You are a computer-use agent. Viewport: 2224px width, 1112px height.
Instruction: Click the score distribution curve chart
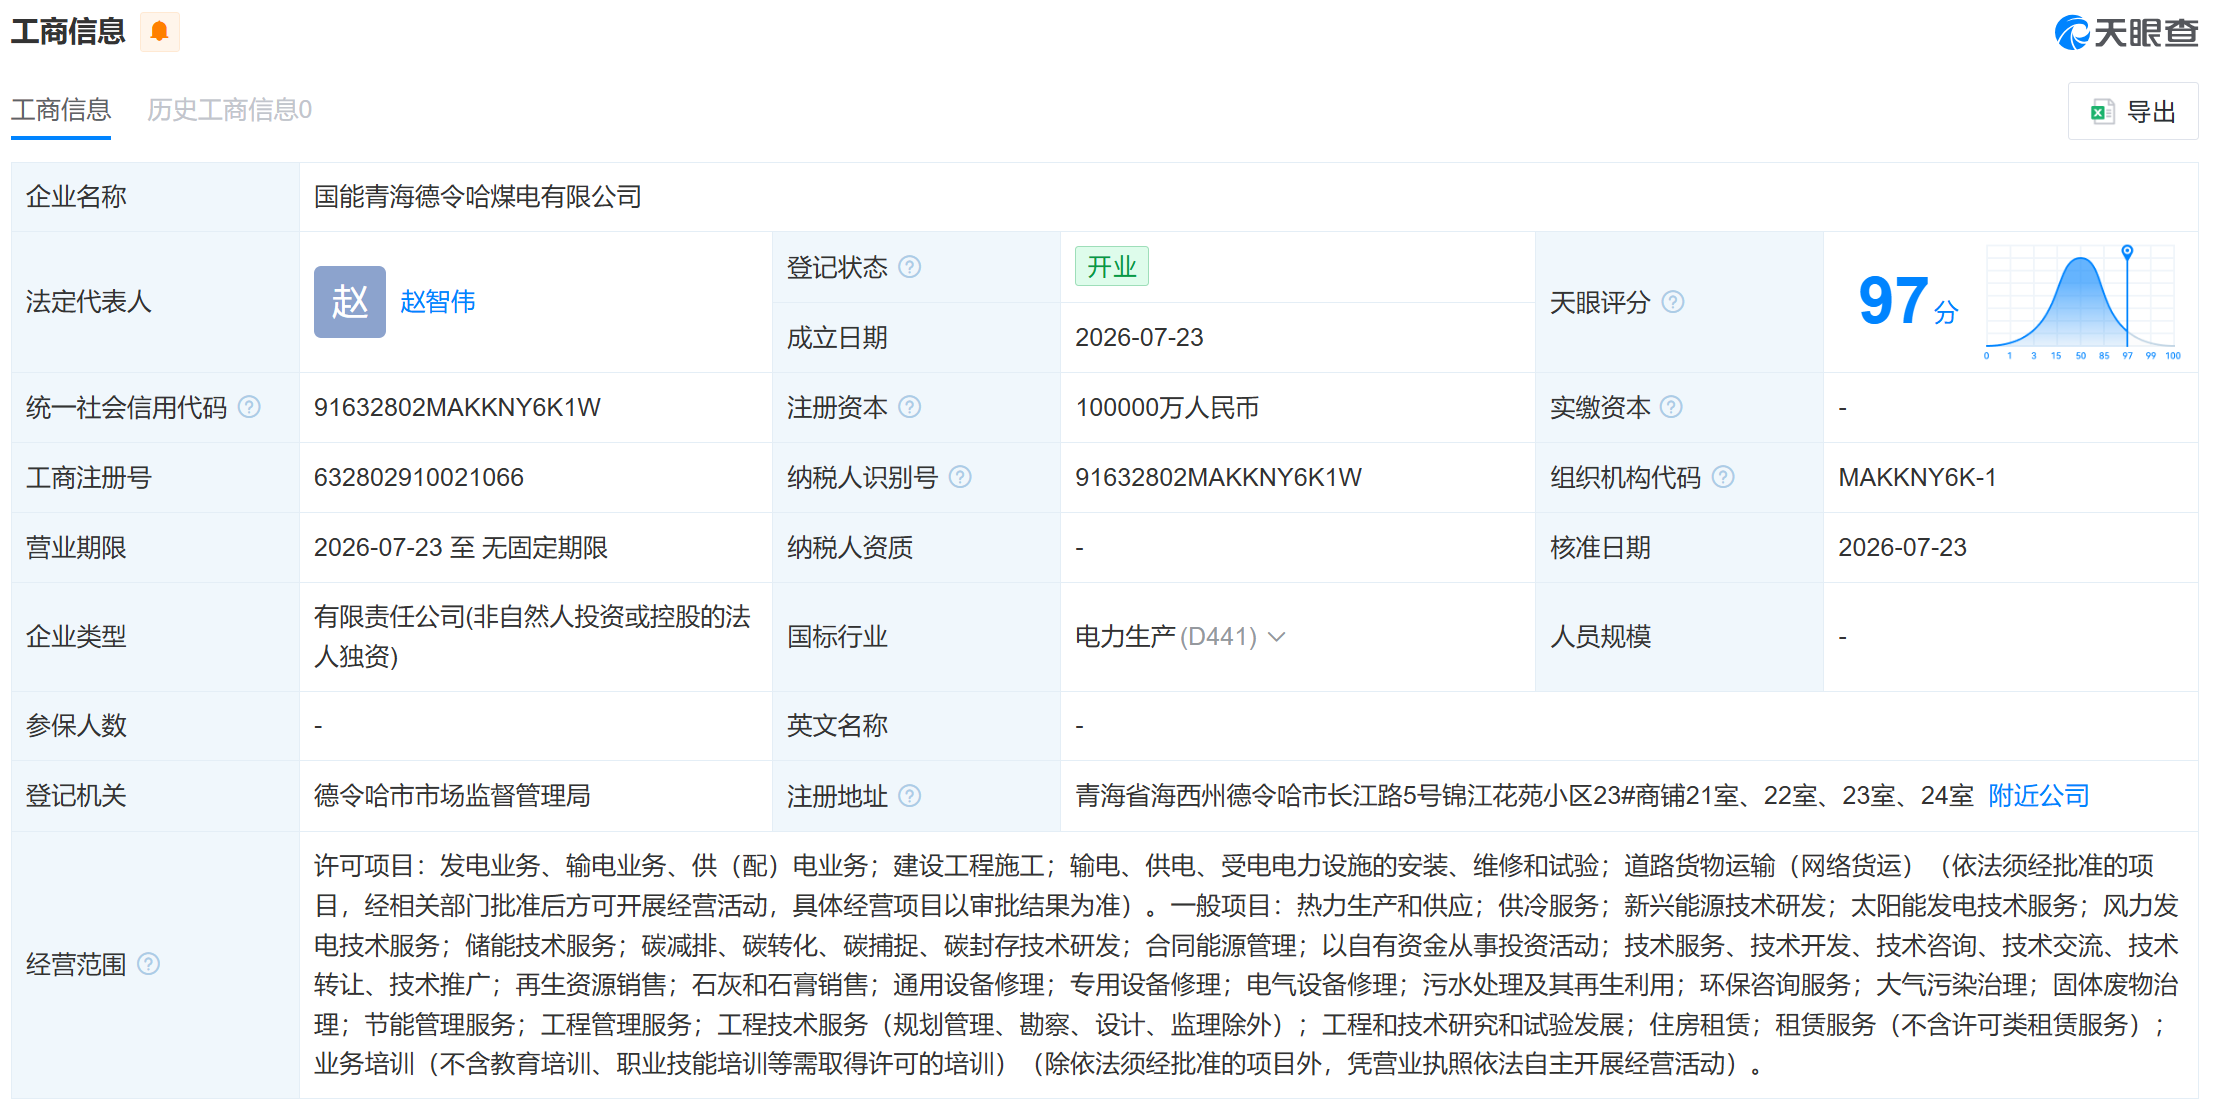pyautogui.click(x=2080, y=301)
